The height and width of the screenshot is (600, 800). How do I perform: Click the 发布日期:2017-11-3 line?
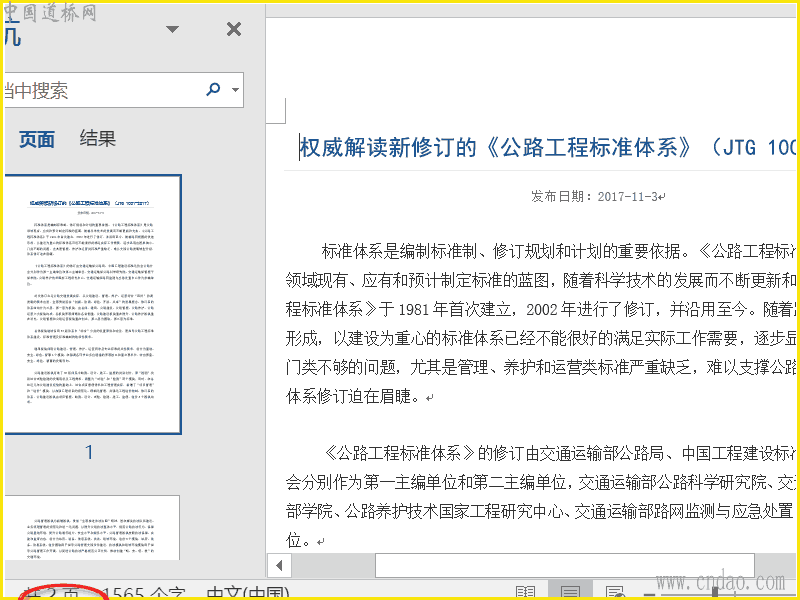[598, 196]
